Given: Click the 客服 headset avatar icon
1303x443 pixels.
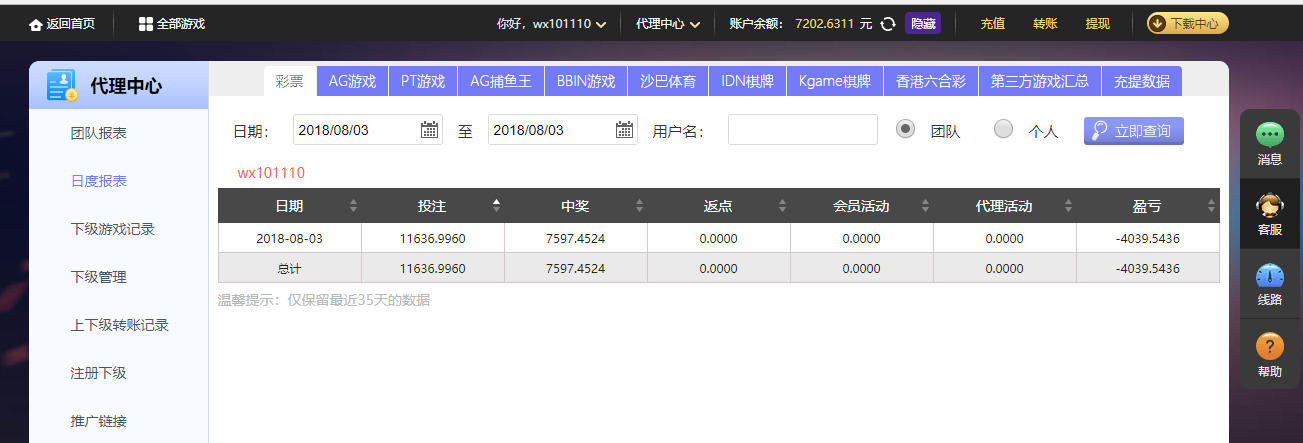Looking at the screenshot, I should (x=1270, y=204).
